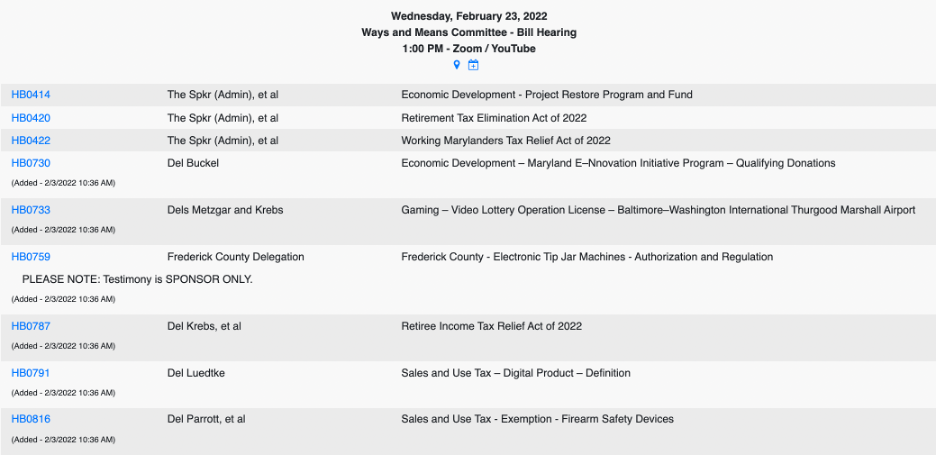The height and width of the screenshot is (456, 936).
Task: Click Frederick County Delegation sponsor text
Action: click(x=235, y=257)
